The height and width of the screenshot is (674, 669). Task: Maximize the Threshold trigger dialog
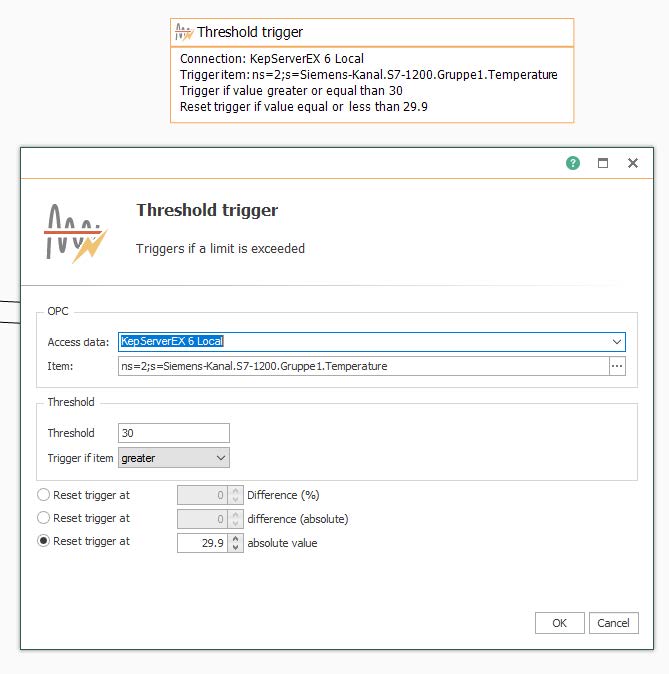click(603, 163)
